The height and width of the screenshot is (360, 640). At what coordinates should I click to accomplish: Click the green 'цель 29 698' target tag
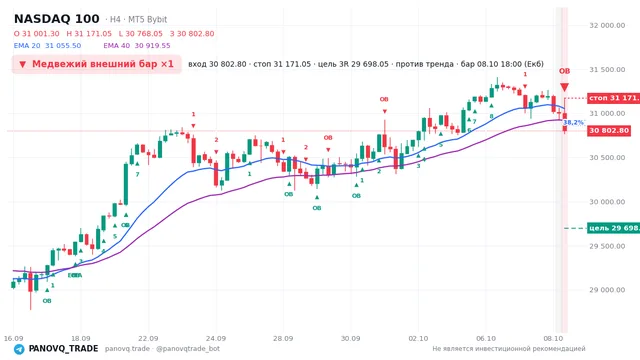[613, 228]
